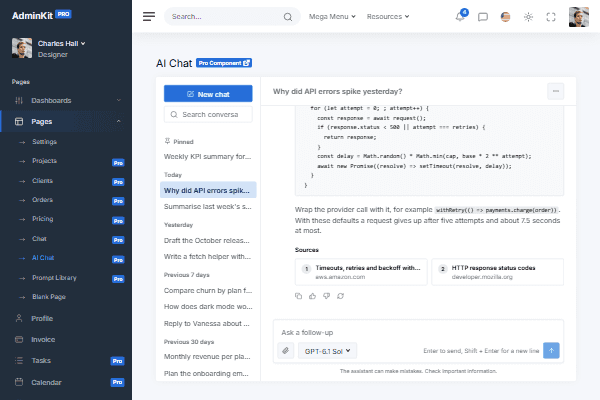
Task: Open the language flag selector
Action: pyautogui.click(x=505, y=17)
